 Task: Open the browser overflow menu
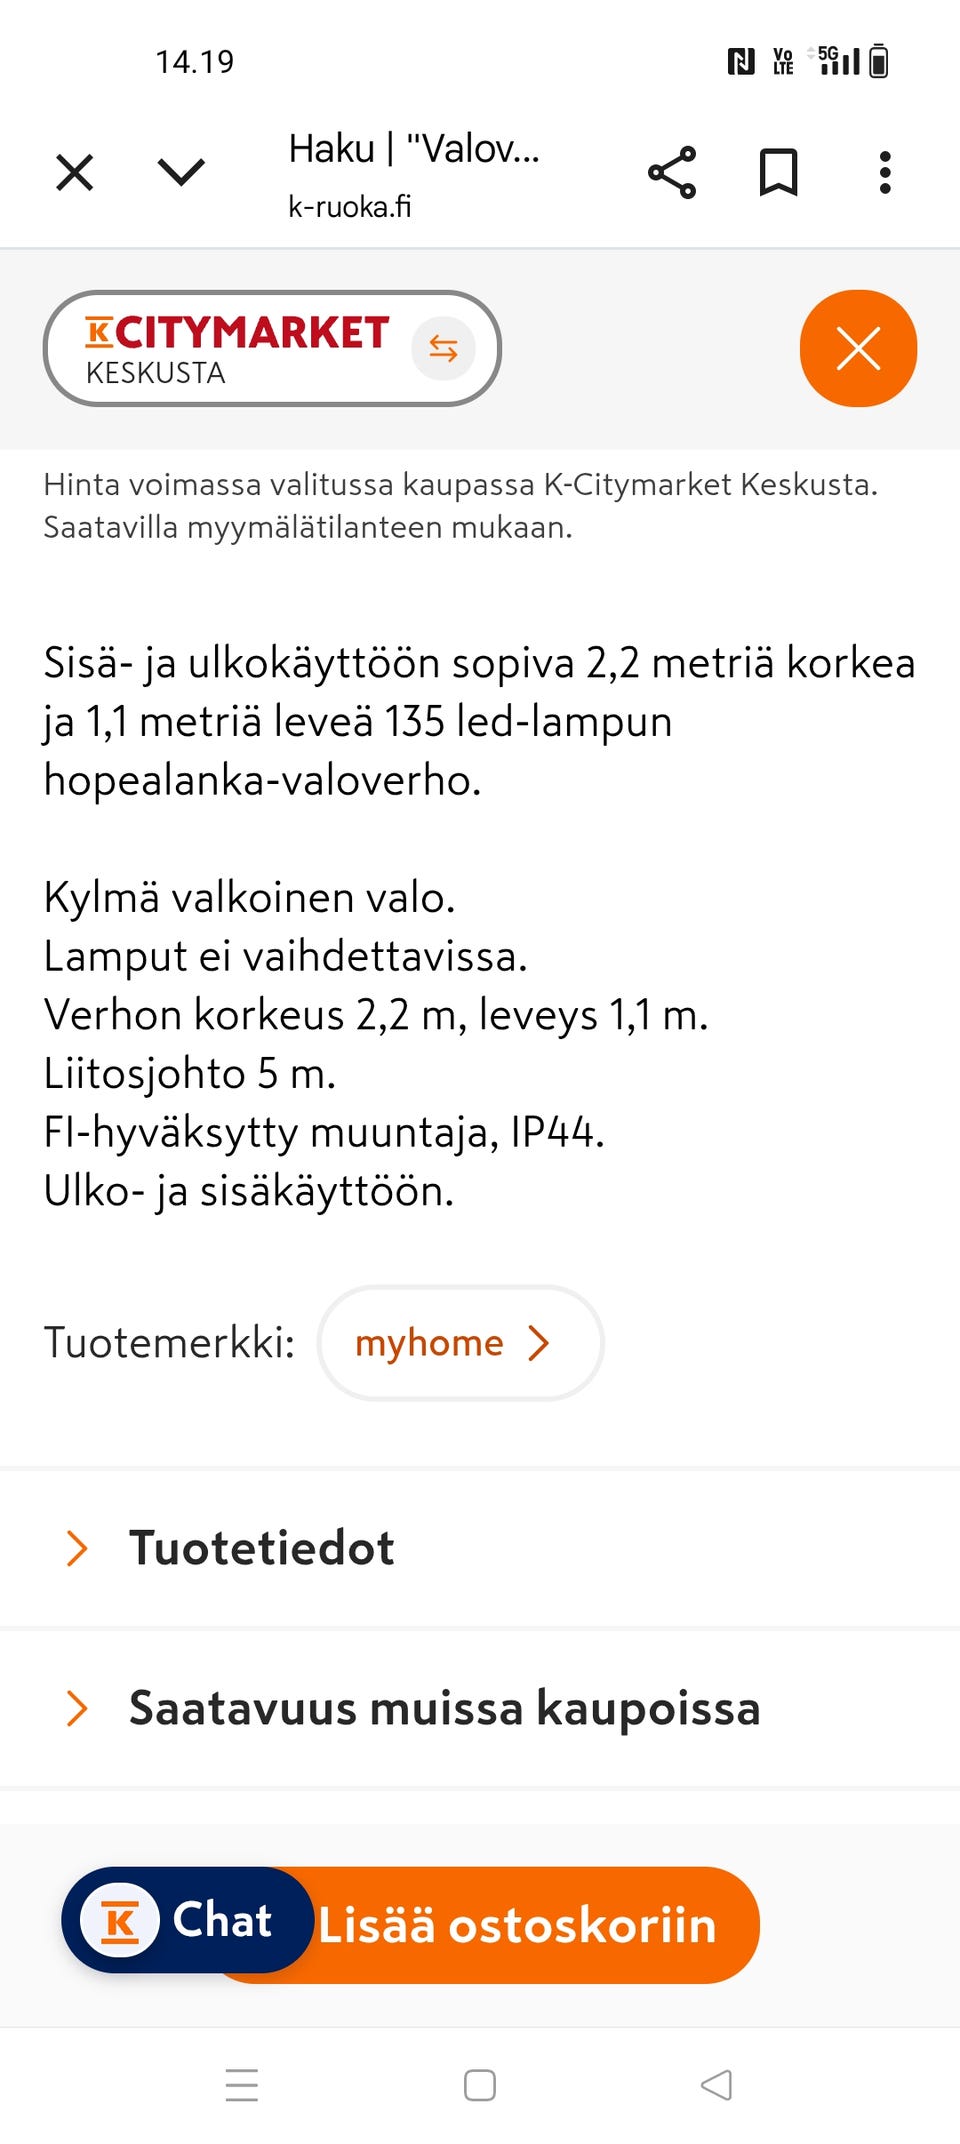click(885, 171)
